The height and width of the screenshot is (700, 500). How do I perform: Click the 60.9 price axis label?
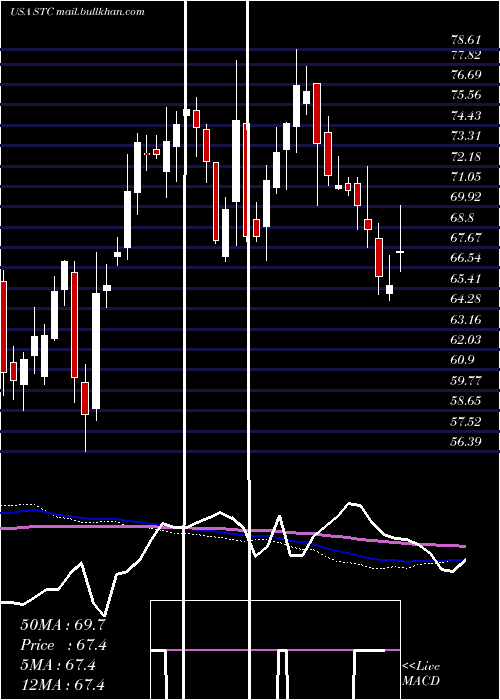click(x=462, y=360)
